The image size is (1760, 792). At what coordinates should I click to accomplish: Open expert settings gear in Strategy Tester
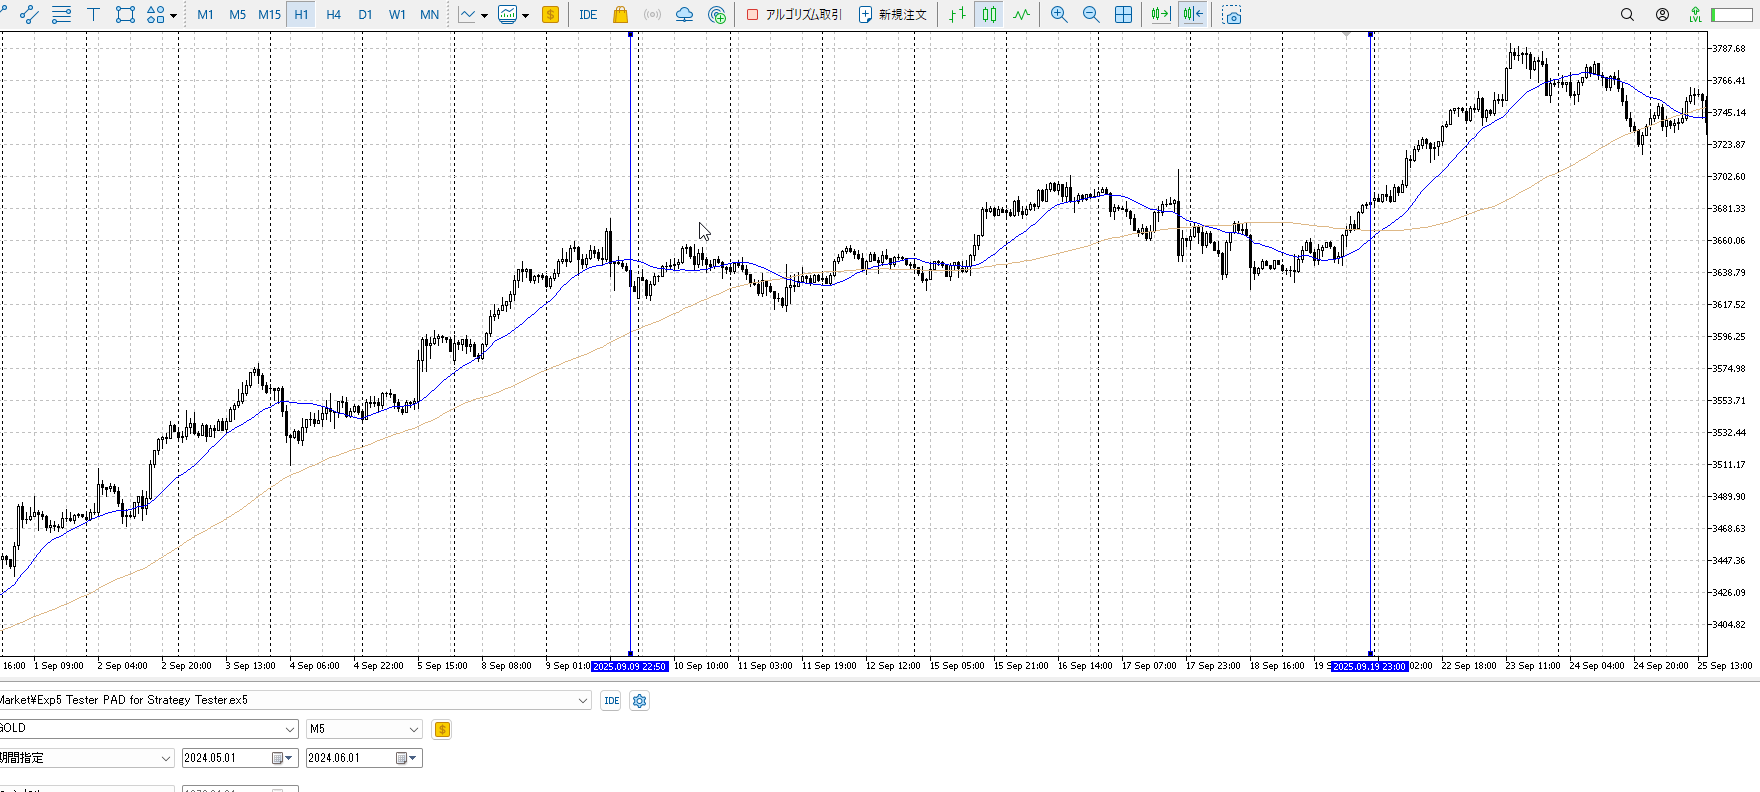pos(640,701)
